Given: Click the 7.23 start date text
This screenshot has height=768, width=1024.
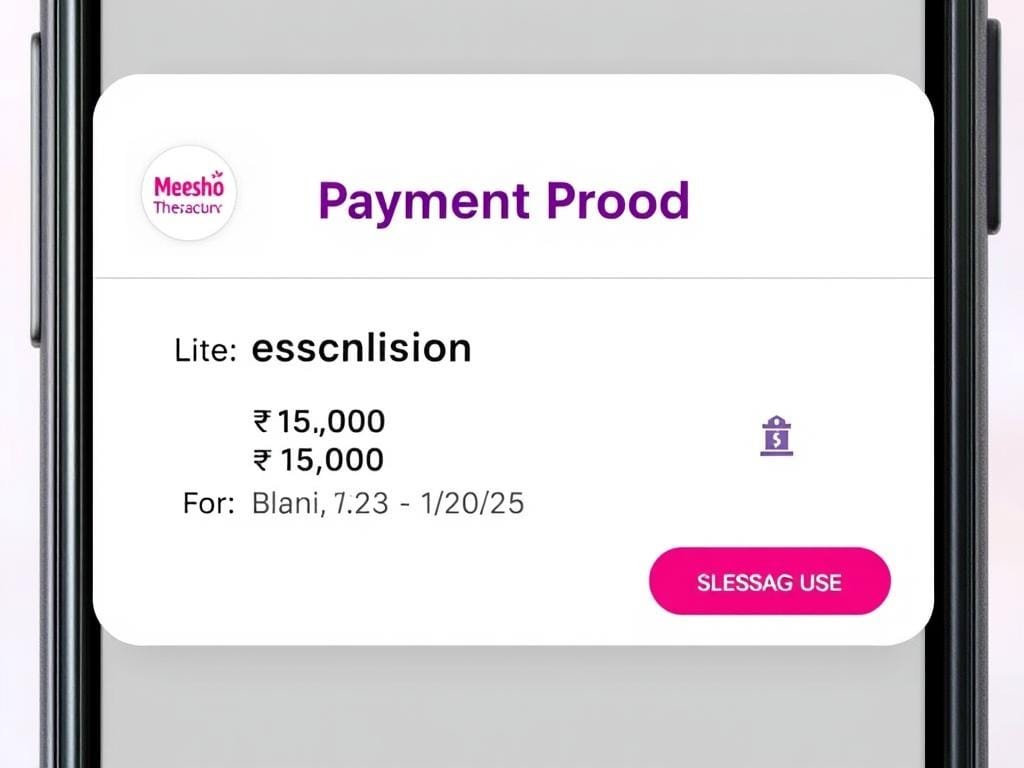Looking at the screenshot, I should (361, 503).
